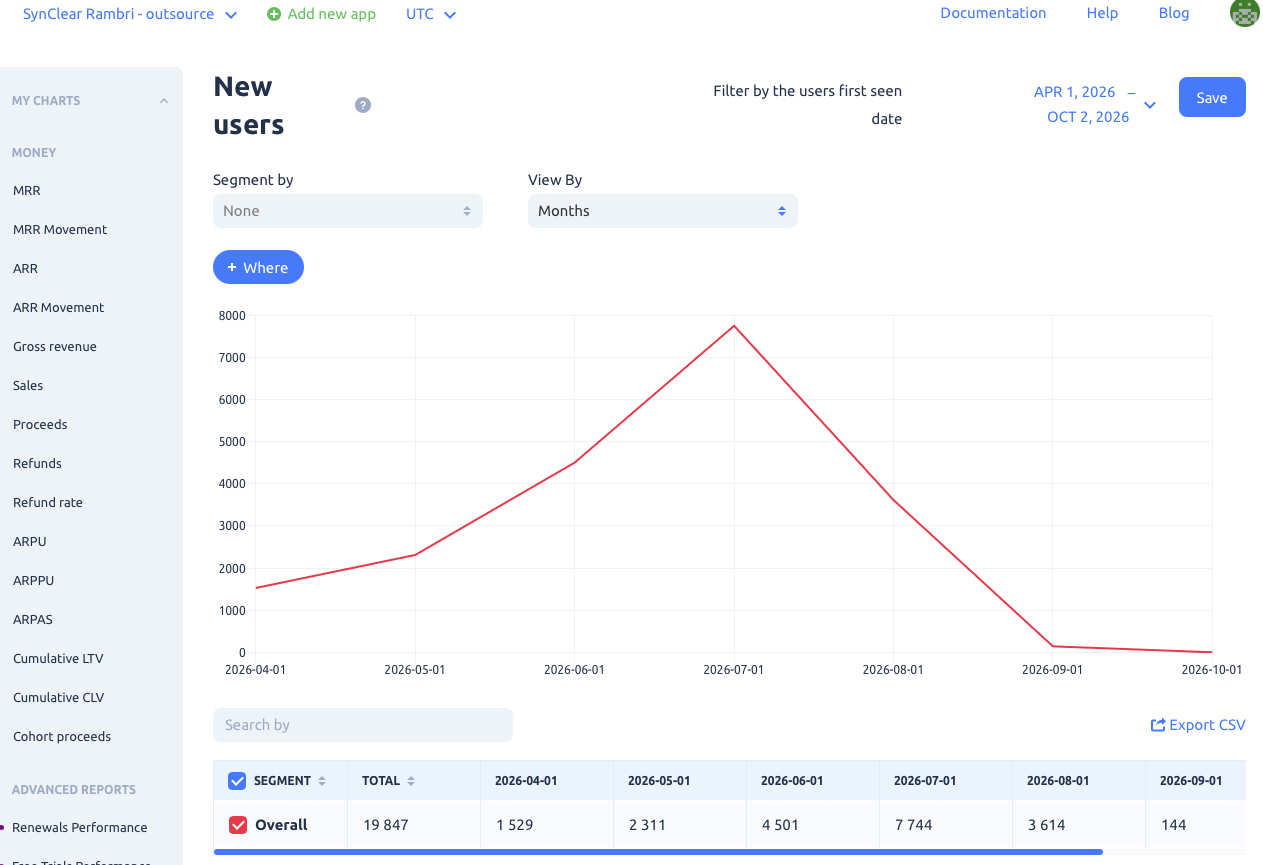Viewport: 1263px width, 865px height.
Task: Sort by the SEGMENT column arrows
Action: coord(322,781)
